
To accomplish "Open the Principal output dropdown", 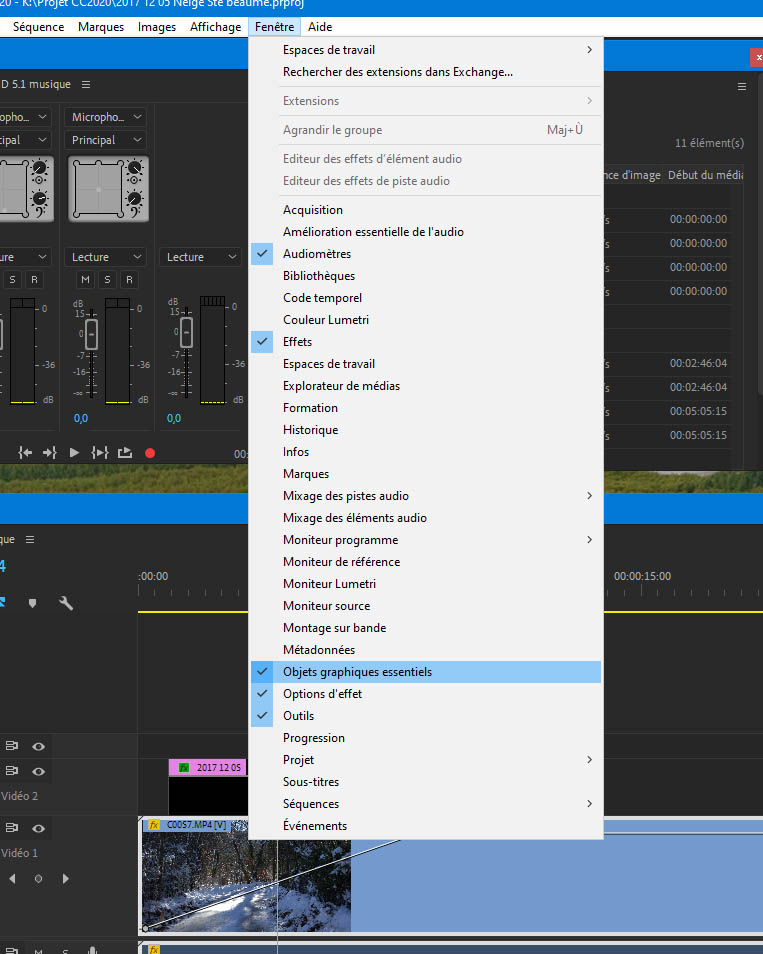I will [x=107, y=140].
